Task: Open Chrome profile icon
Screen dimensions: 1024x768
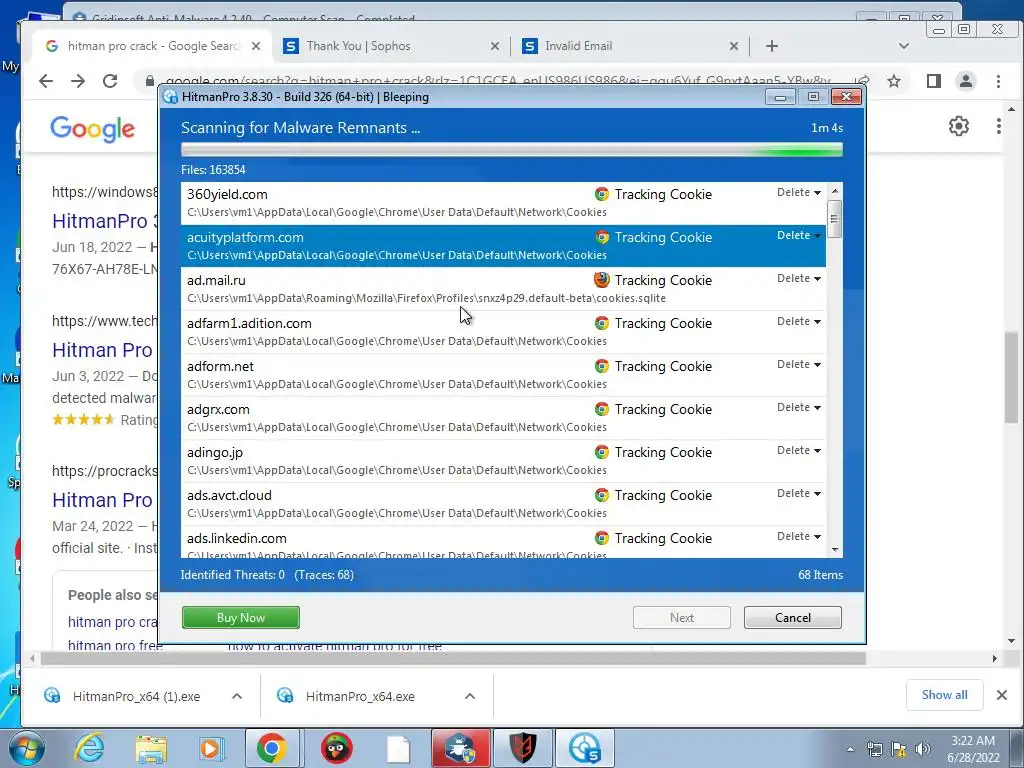Action: [x=966, y=81]
